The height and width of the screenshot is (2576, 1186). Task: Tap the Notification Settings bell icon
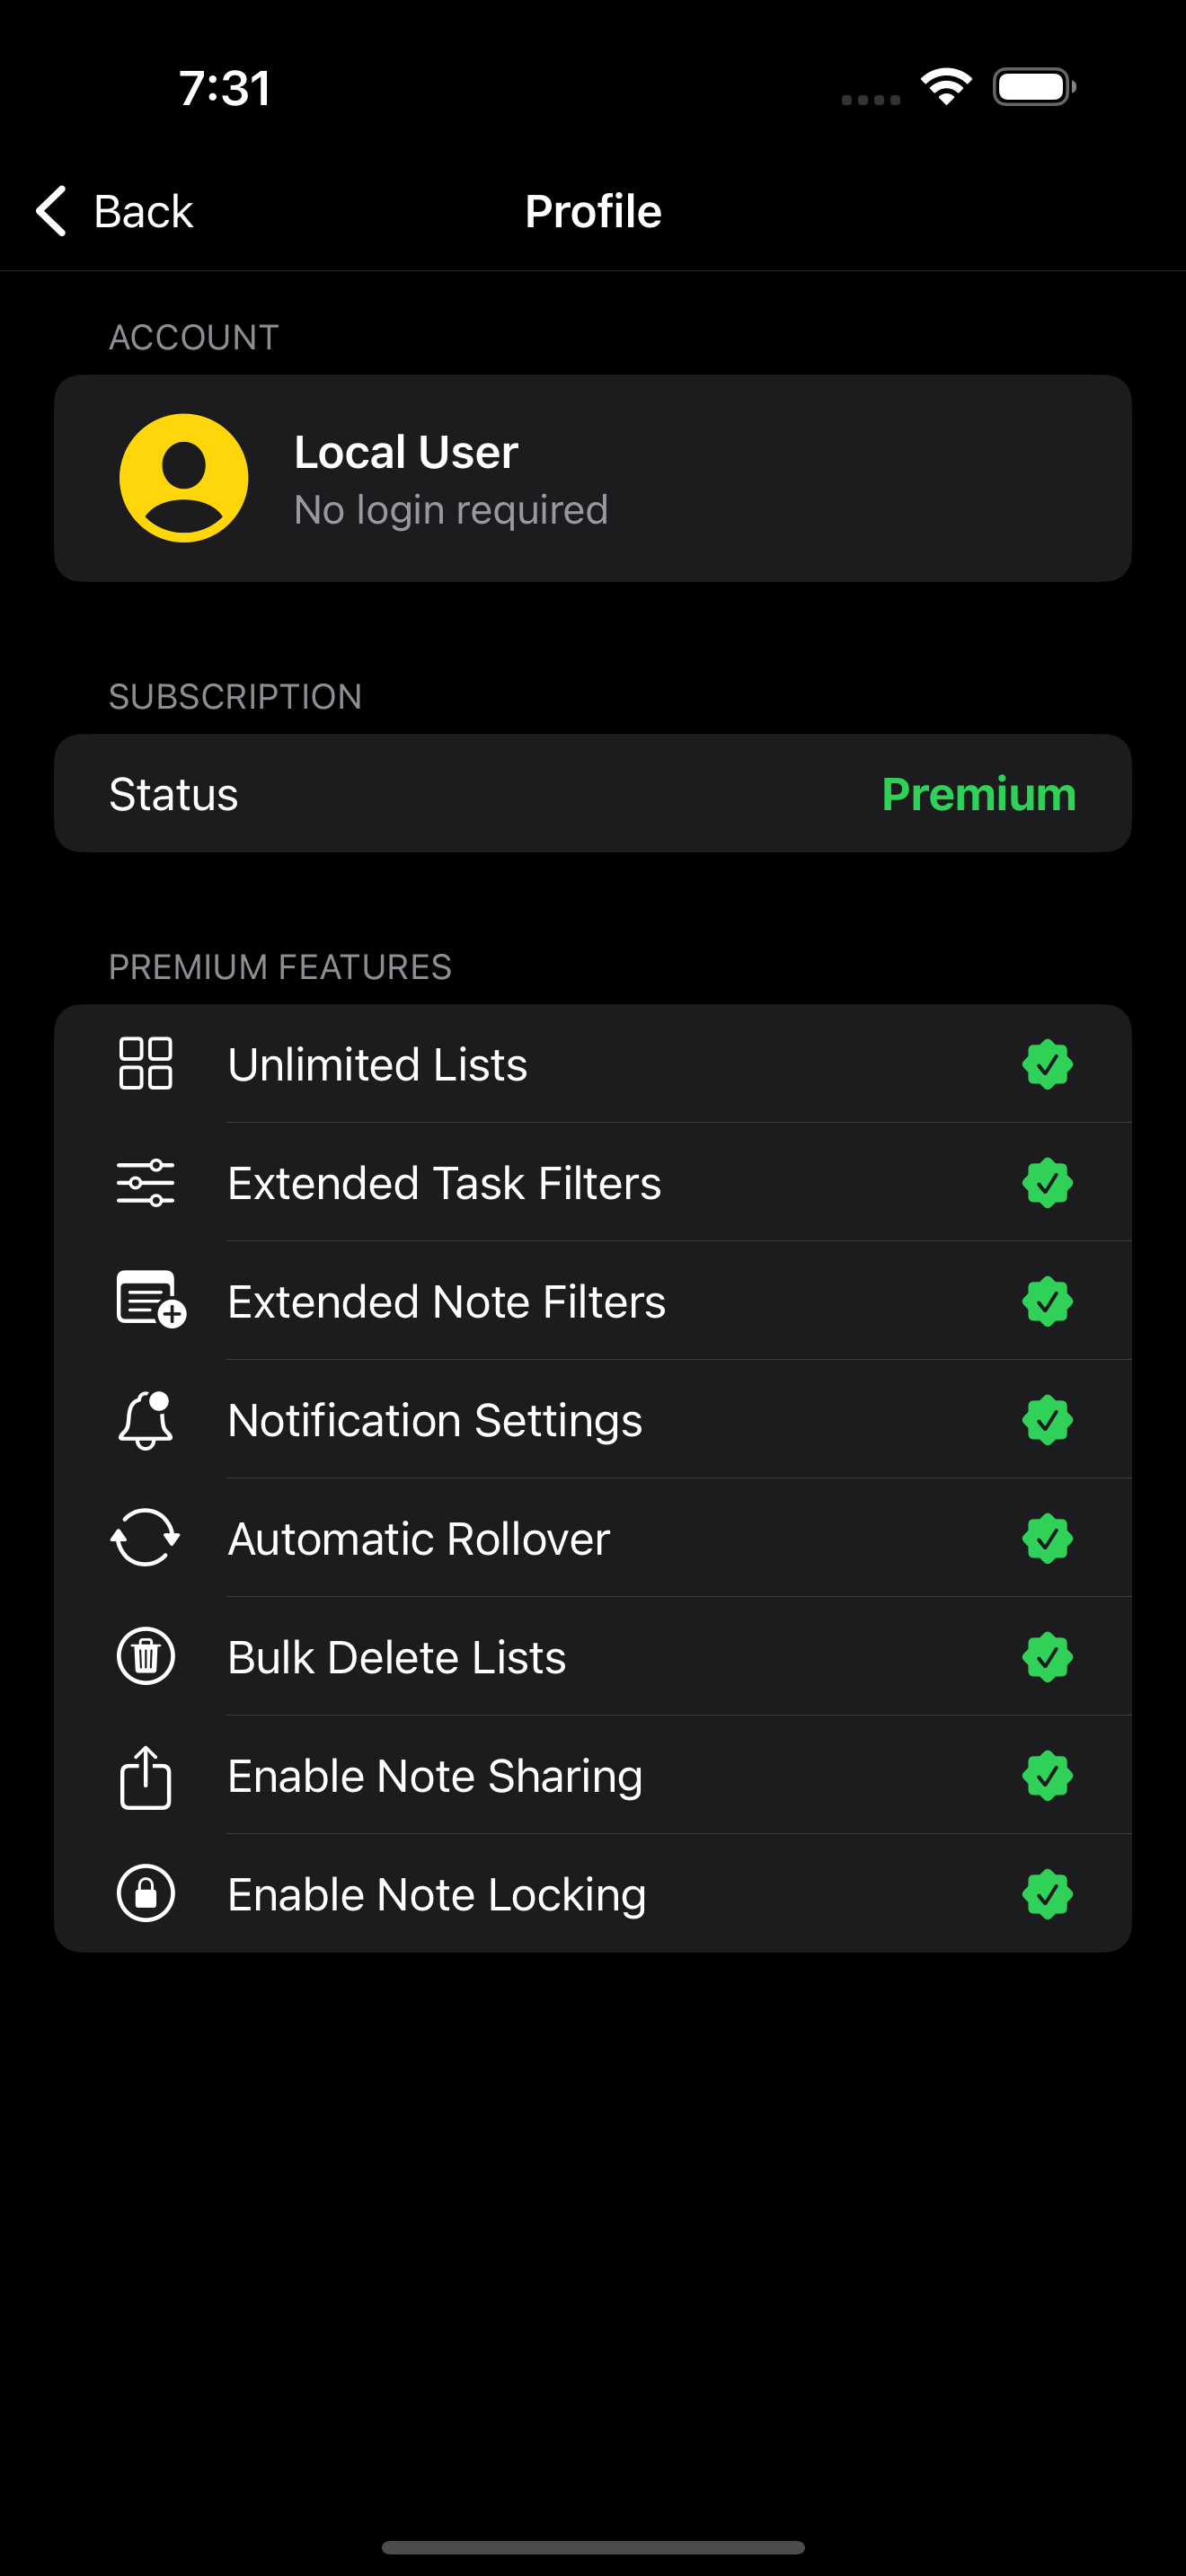(146, 1420)
